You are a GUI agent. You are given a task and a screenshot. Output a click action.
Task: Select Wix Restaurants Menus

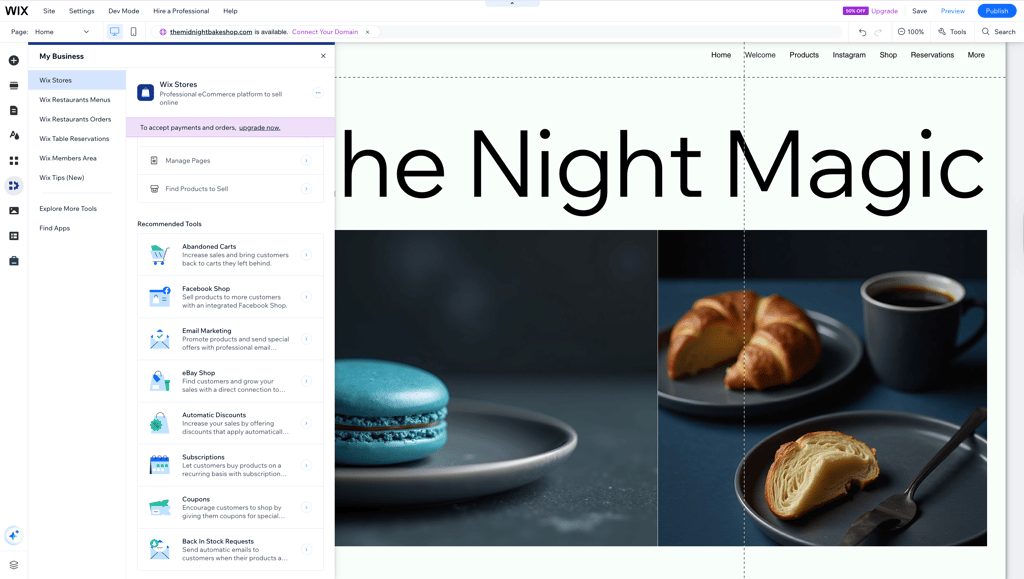point(77,100)
